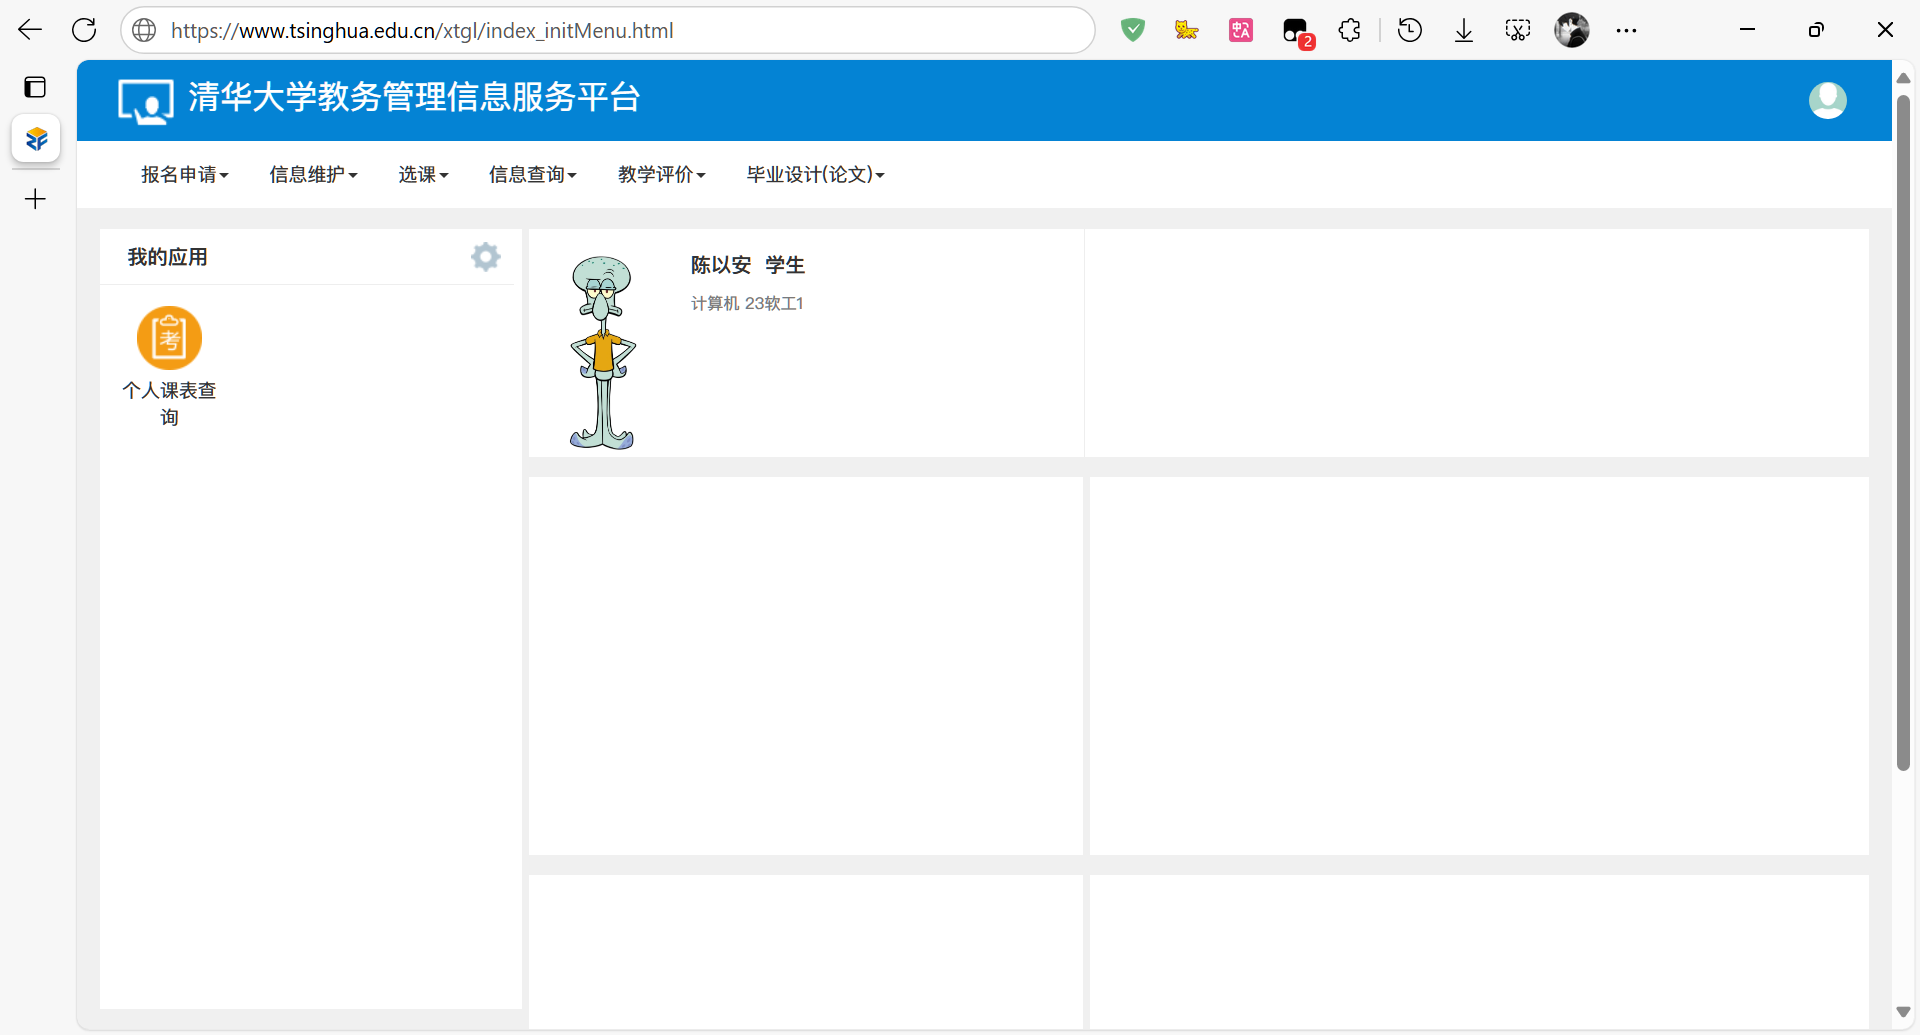Screen dimensions: 1920x1035
Task: Expand the 信息维护 menu
Action: click(313, 175)
